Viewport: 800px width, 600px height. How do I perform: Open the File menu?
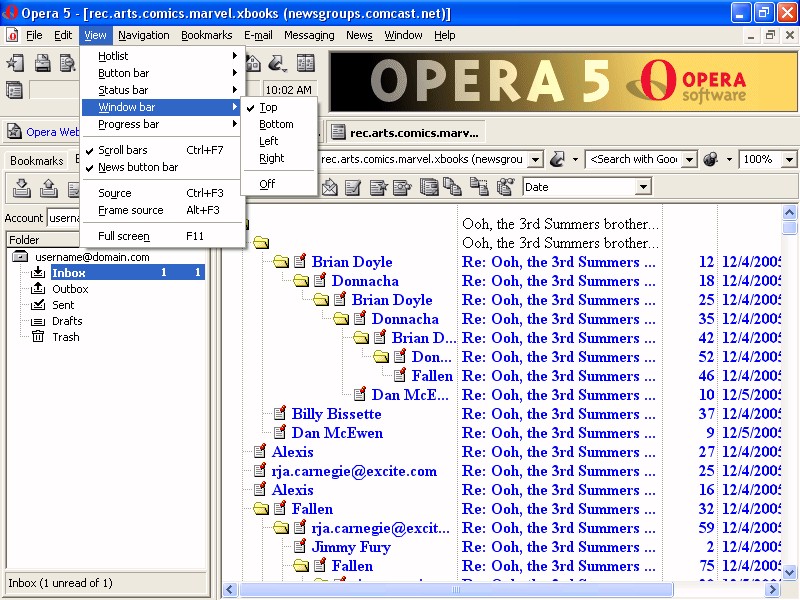[34, 35]
